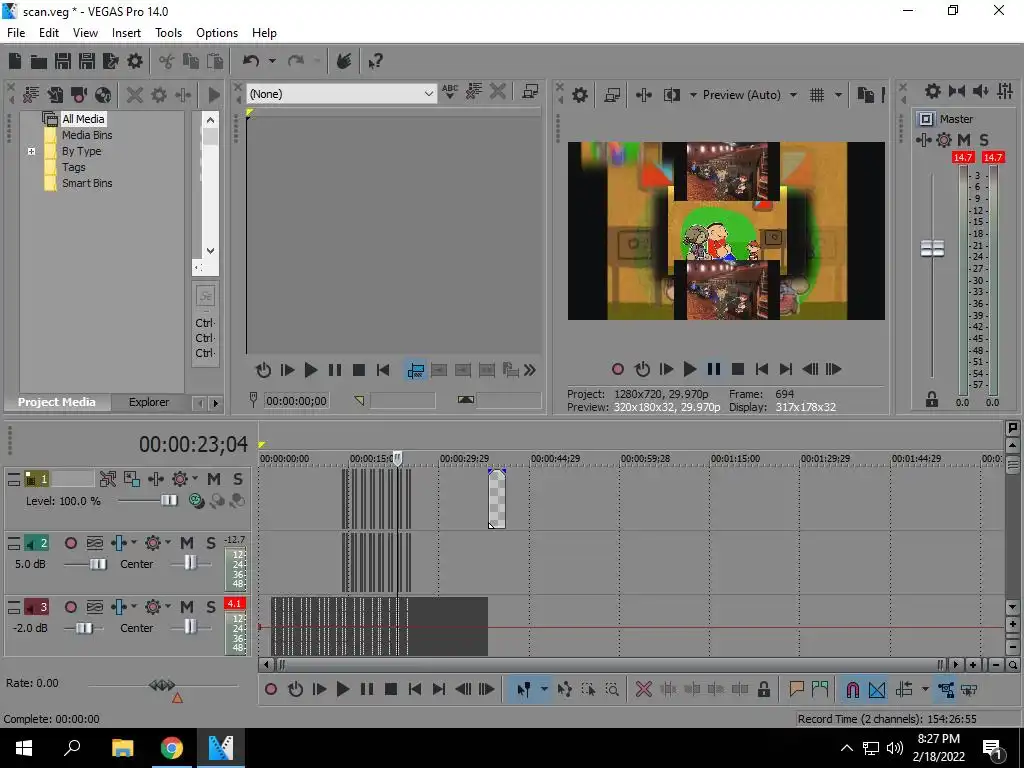Adjust track 3 volume slider

[84, 628]
